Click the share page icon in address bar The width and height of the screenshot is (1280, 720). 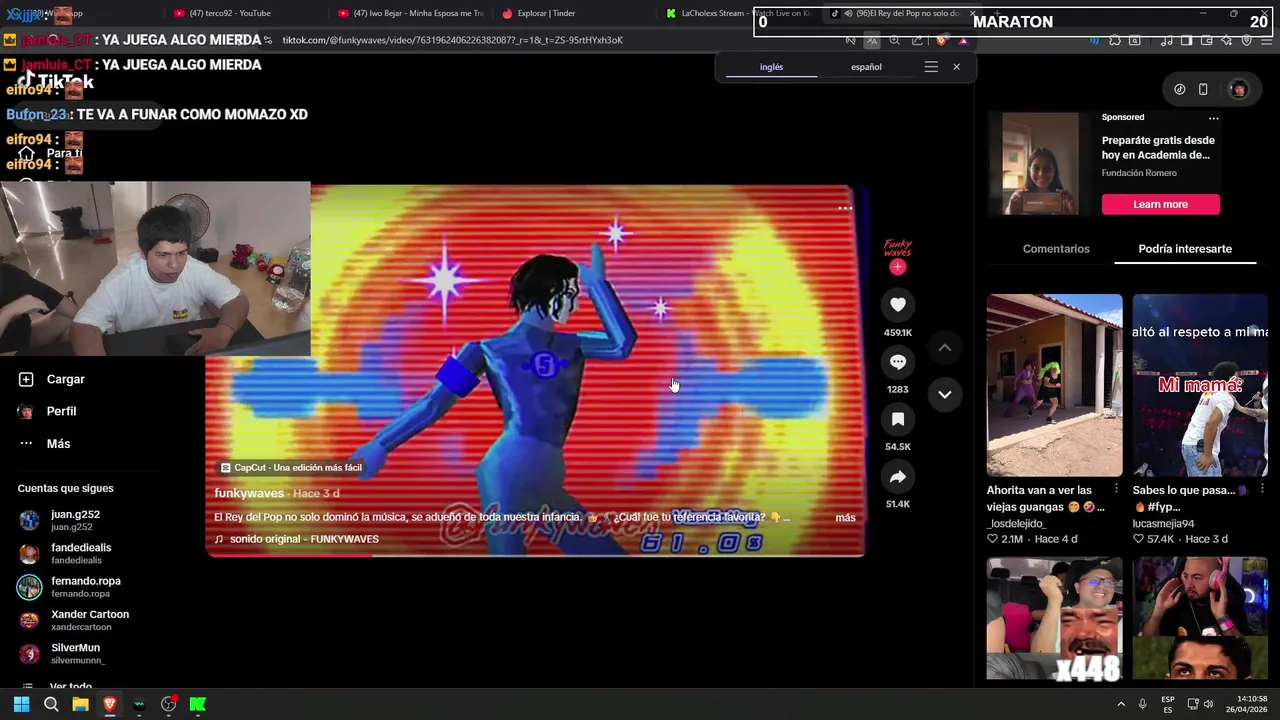[x=917, y=41]
